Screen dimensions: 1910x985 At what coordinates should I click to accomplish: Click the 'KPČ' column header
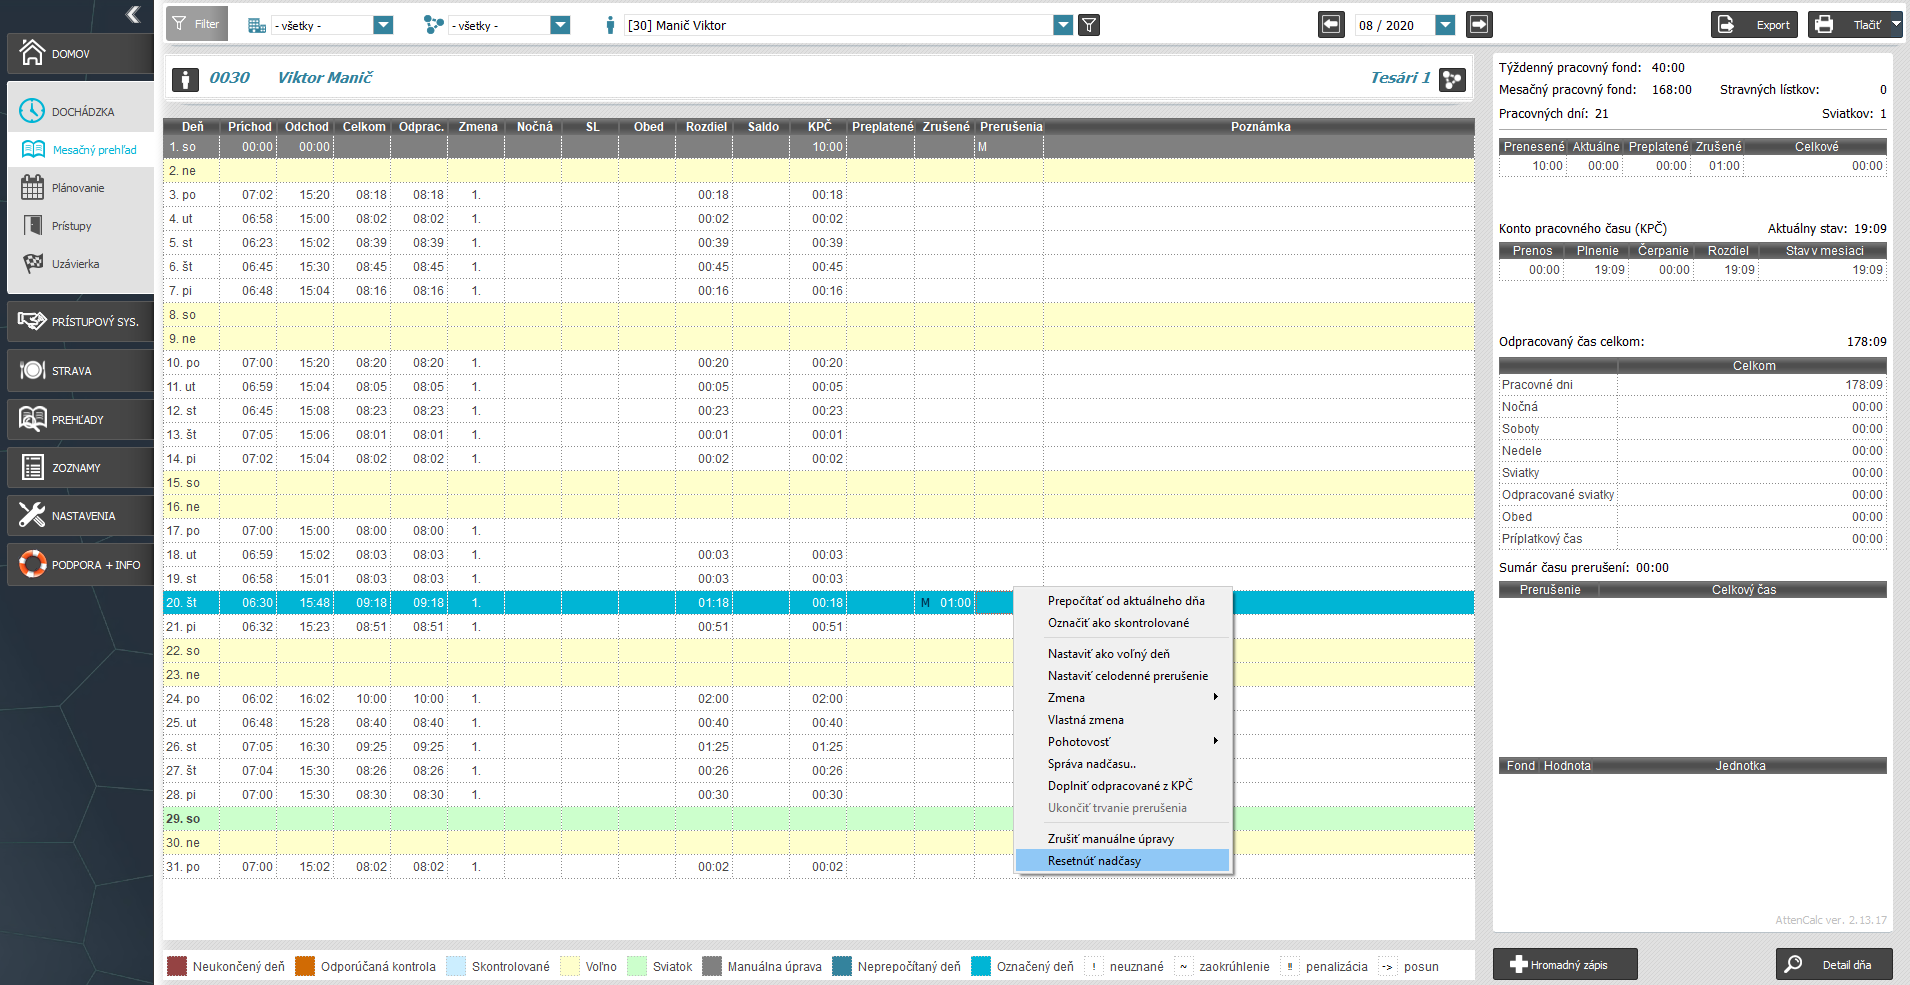click(819, 127)
